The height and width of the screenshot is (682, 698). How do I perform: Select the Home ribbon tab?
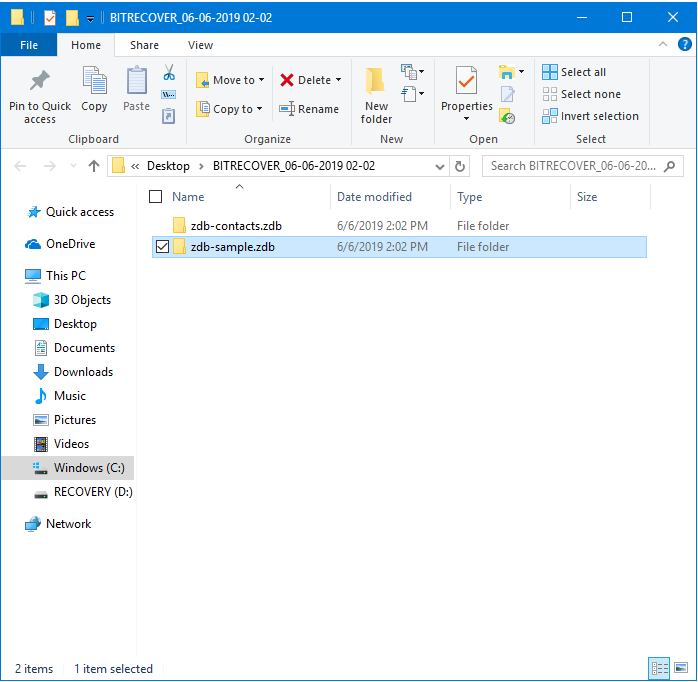[86, 45]
